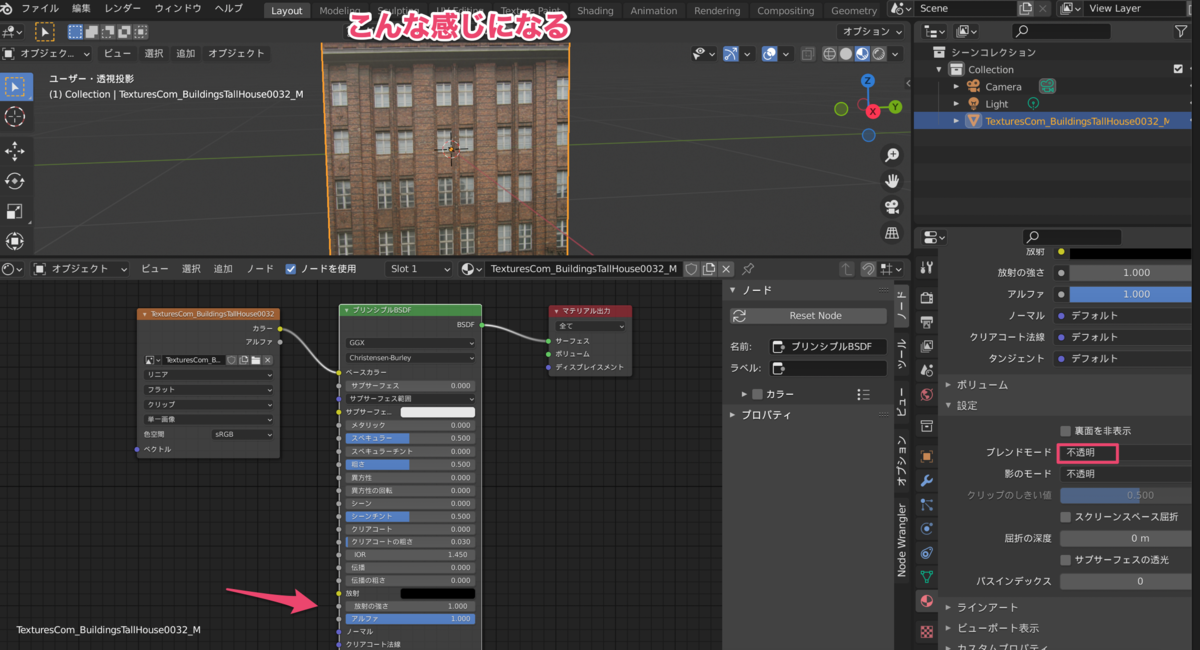
Task: Expand the Camera item in outliner
Action: (957, 87)
